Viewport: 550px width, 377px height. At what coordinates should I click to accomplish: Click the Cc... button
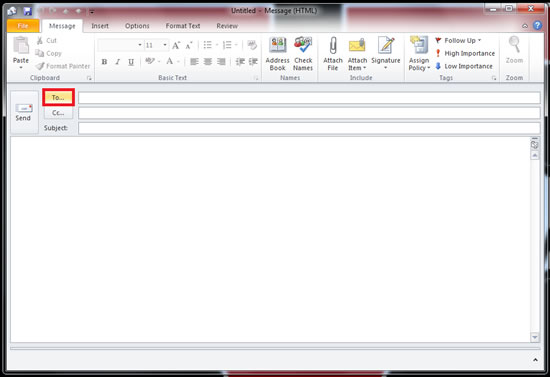[58, 113]
